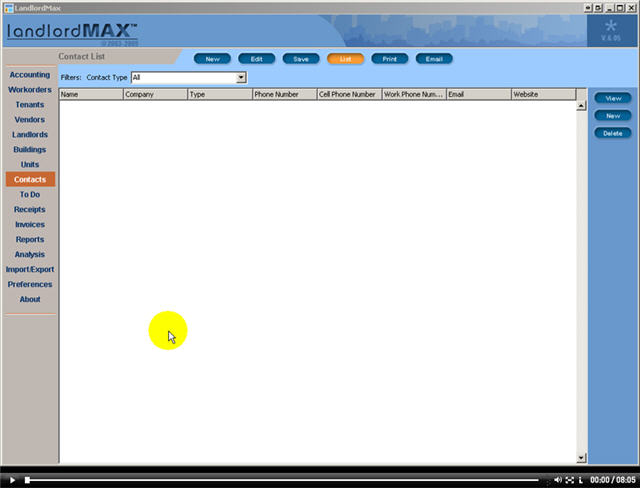Click the Delete button in right panel
Screen dimensions: 640x488
pos(613,133)
